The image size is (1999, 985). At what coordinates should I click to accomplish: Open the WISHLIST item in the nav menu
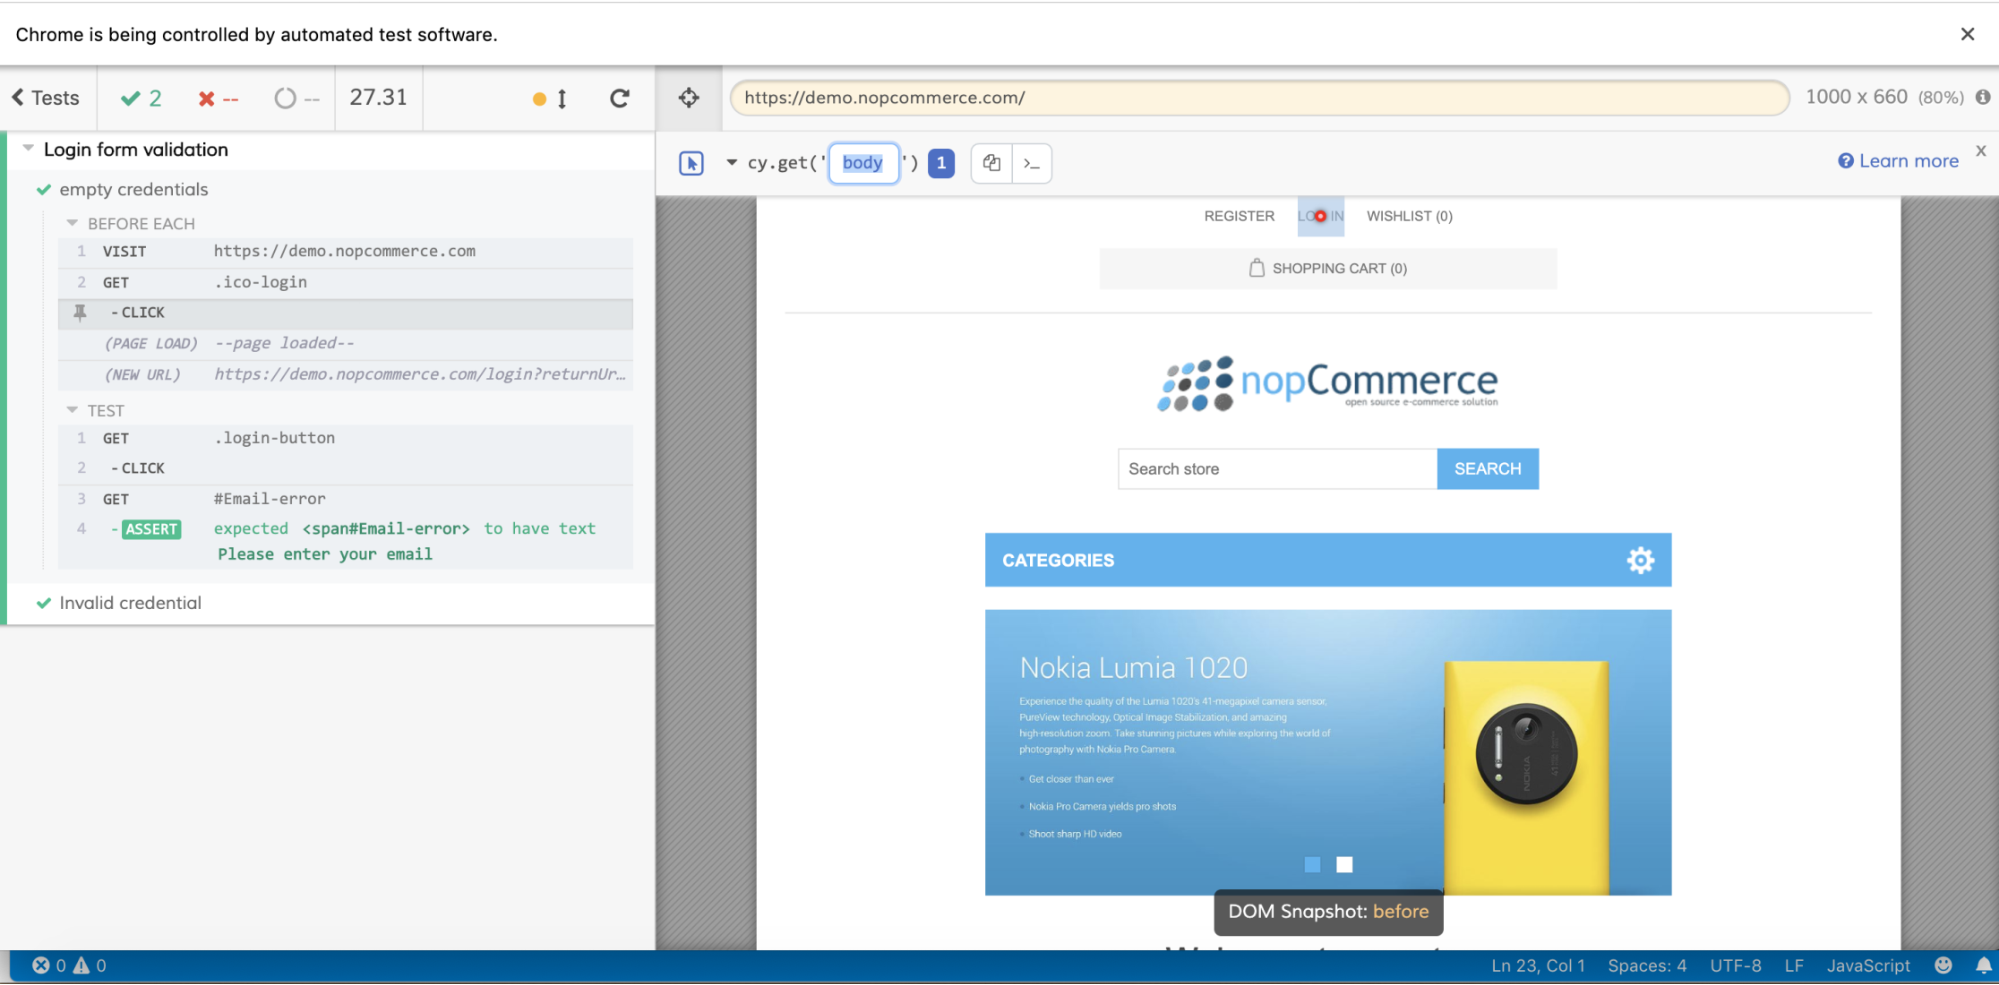tap(1409, 216)
